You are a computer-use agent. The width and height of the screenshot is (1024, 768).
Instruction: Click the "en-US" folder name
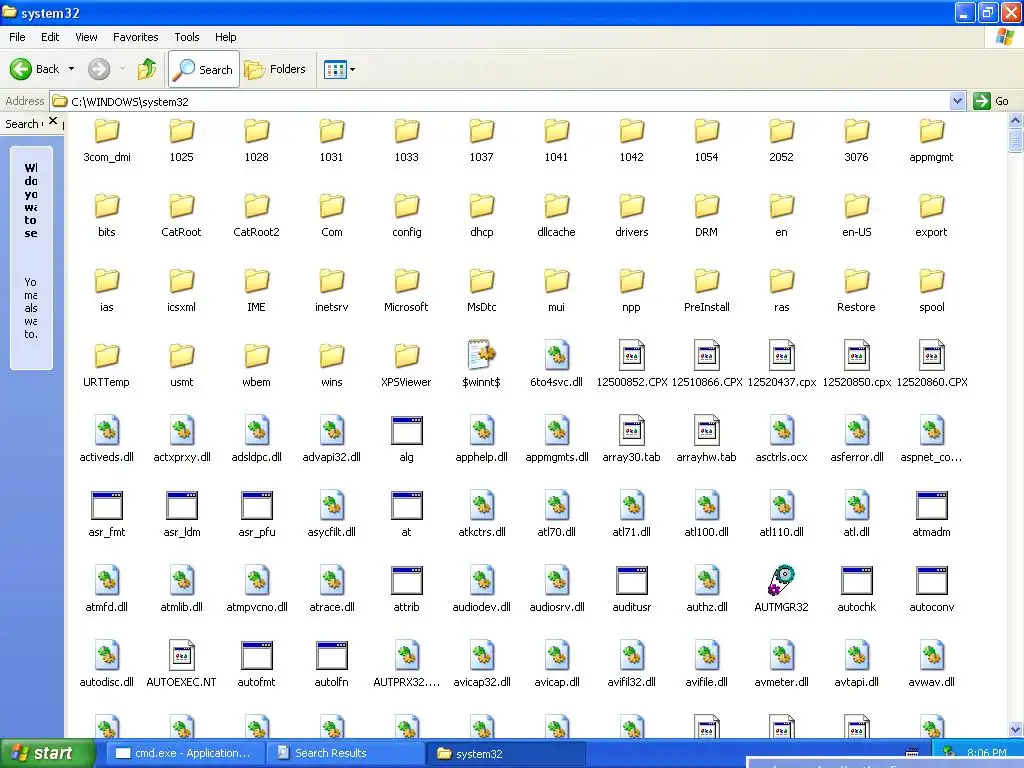point(856,232)
